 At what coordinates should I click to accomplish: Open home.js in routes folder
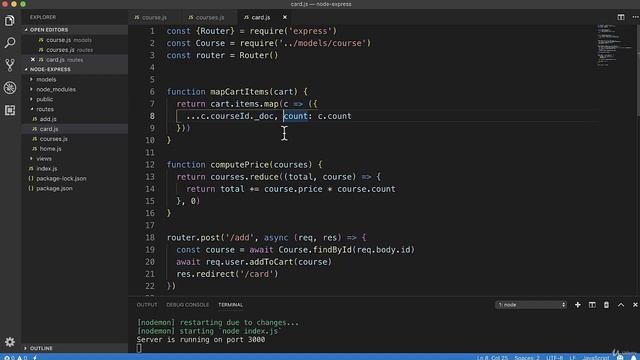click(50, 149)
